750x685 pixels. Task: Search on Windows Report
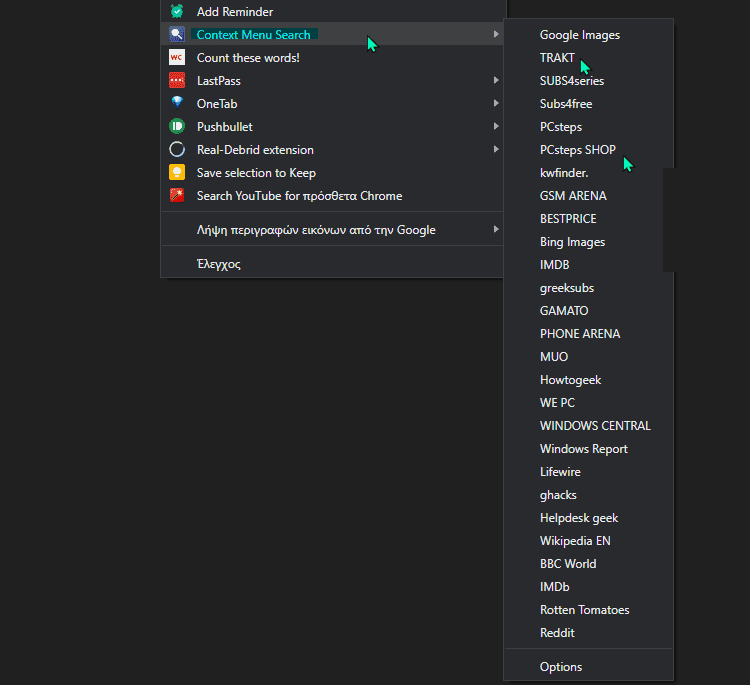tap(589, 449)
